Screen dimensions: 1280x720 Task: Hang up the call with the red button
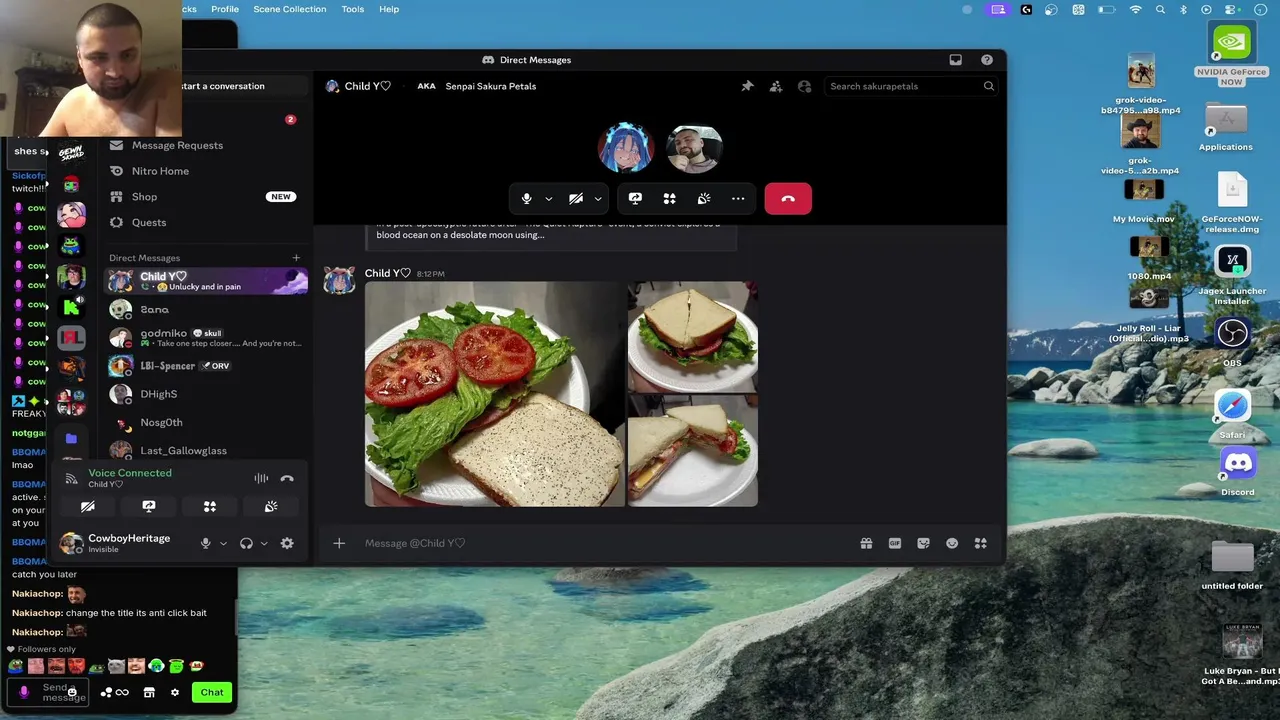(788, 199)
